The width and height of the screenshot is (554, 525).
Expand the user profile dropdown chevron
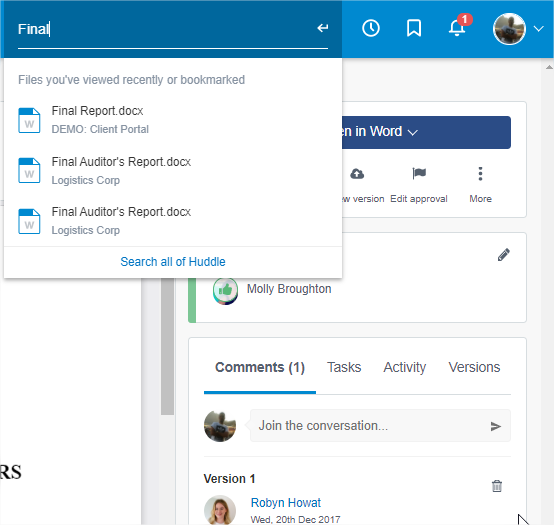538,29
